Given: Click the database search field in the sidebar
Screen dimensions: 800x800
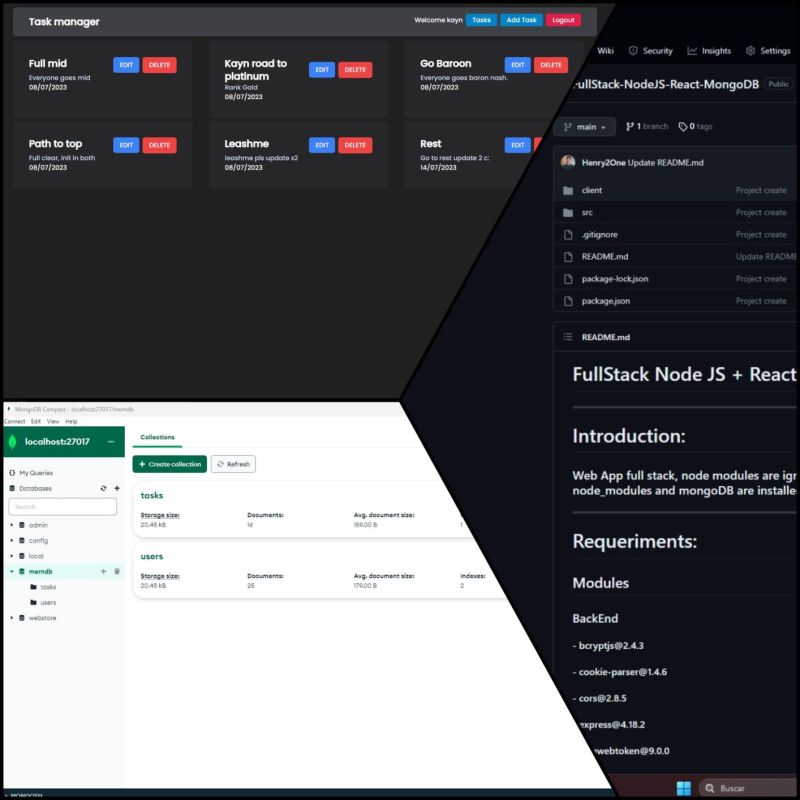Looking at the screenshot, I should point(62,507).
